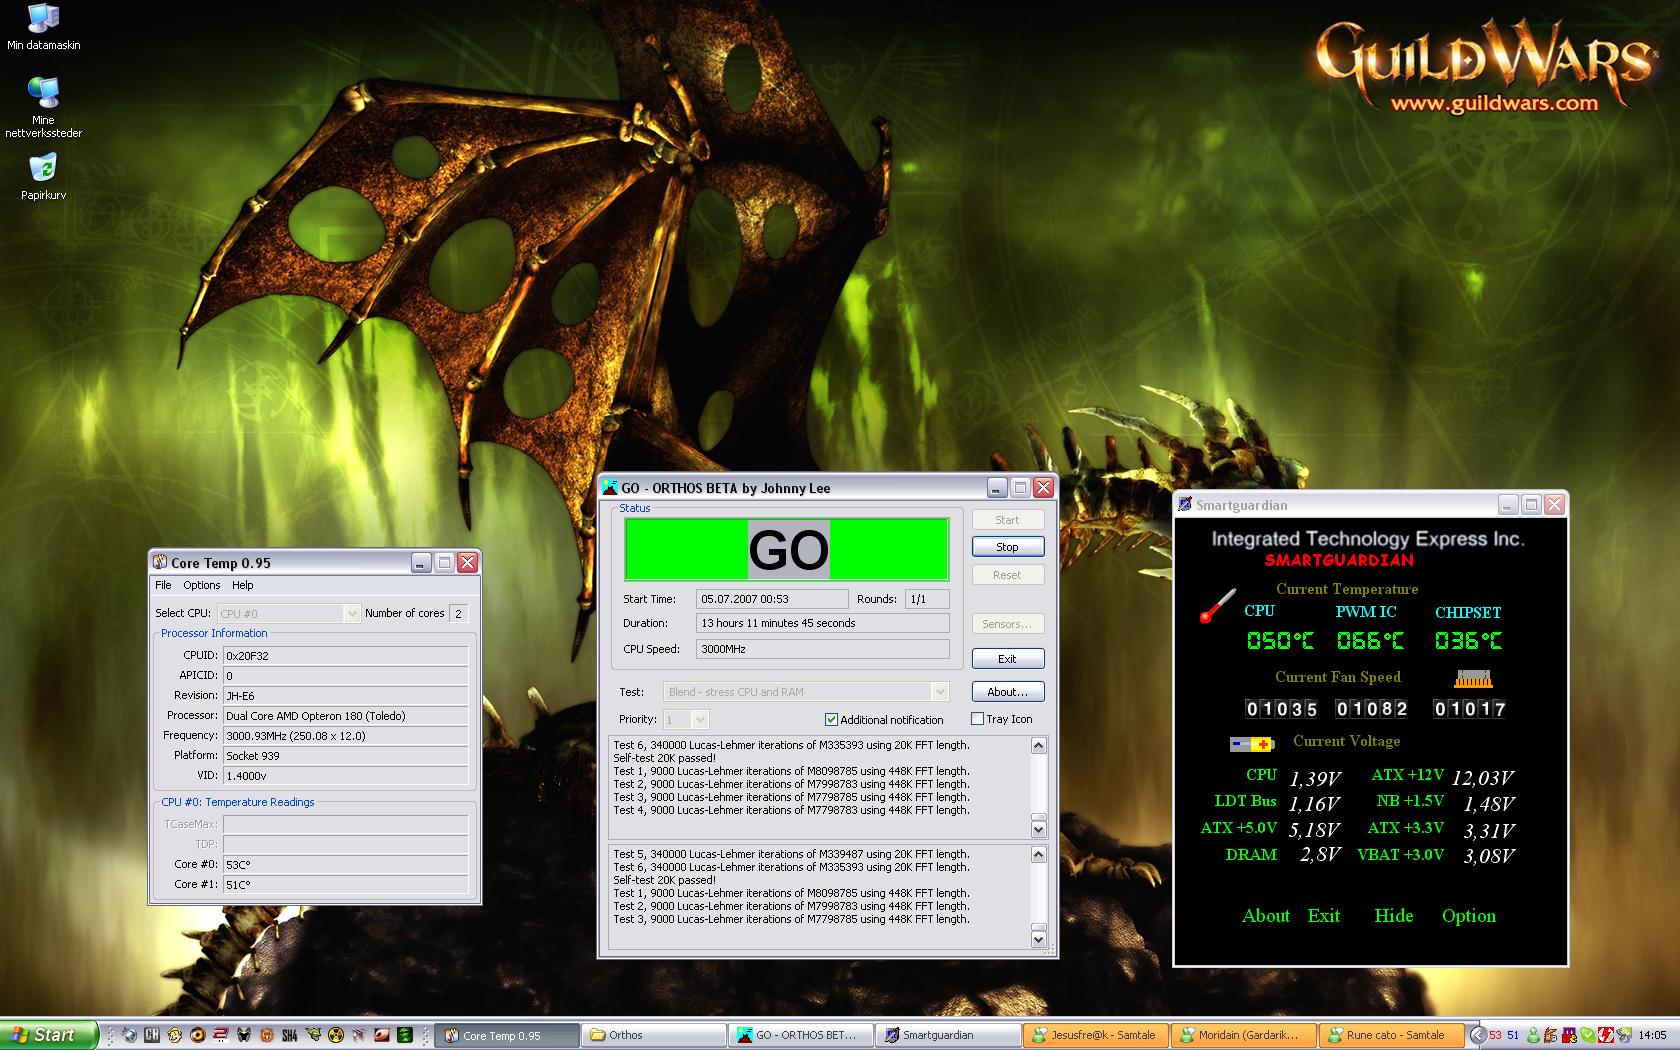Click the ORTHOS window title bar icon
Screen dimensions: 1680x1050
coord(609,488)
